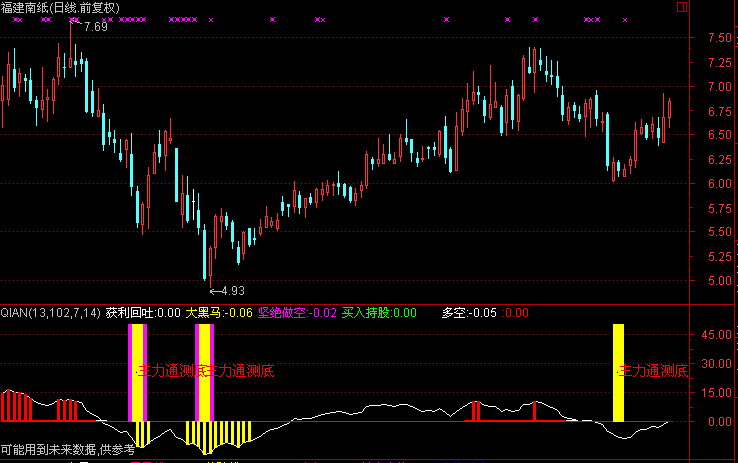The width and height of the screenshot is (738, 463).
Task: Click the magenta 坚绝做空 indicator label
Action: tap(283, 312)
